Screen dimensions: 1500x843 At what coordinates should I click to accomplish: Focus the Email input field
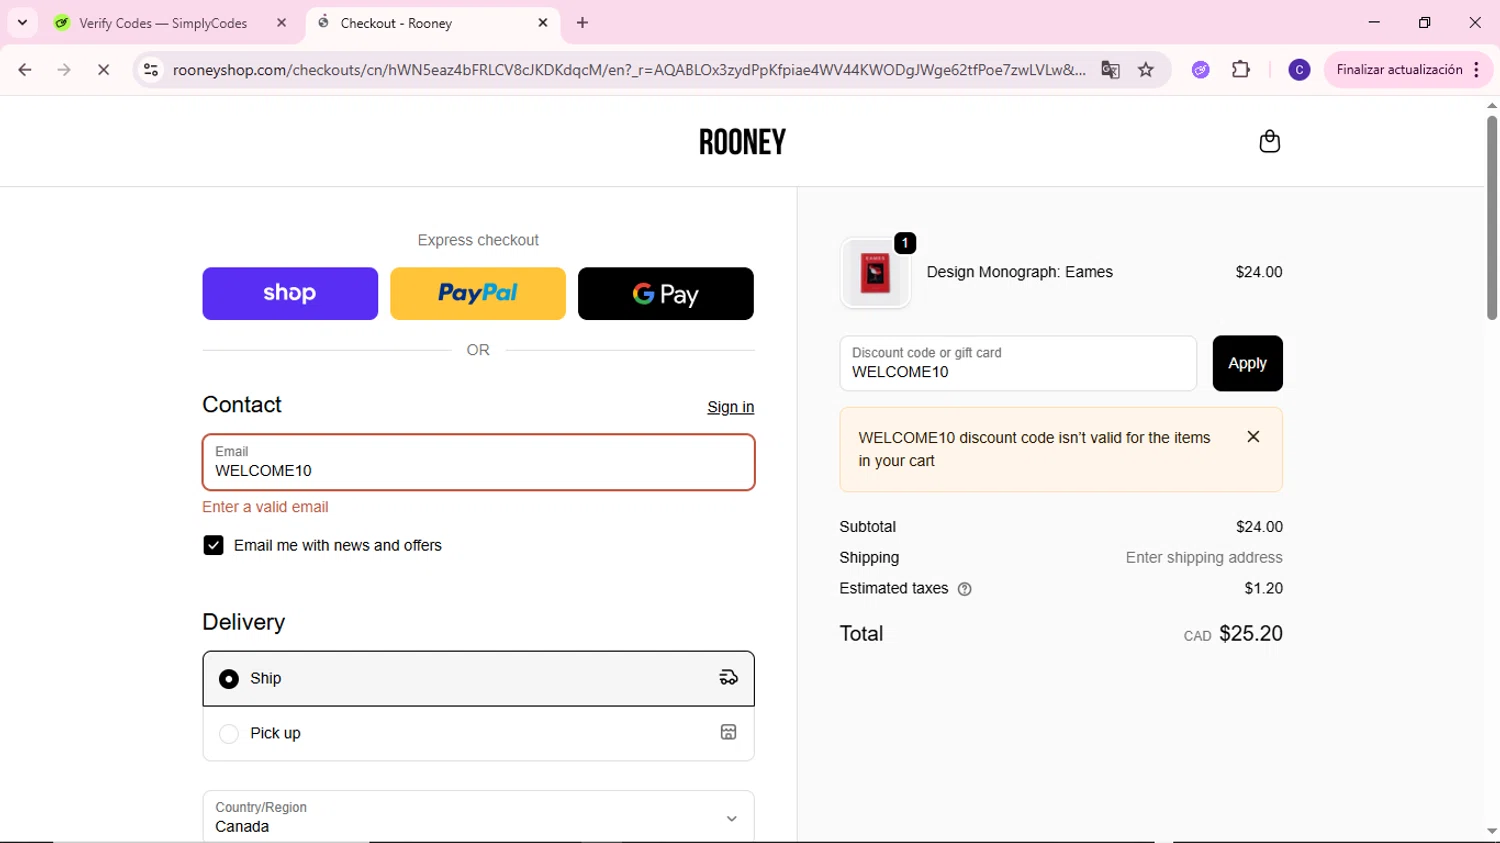pos(478,462)
